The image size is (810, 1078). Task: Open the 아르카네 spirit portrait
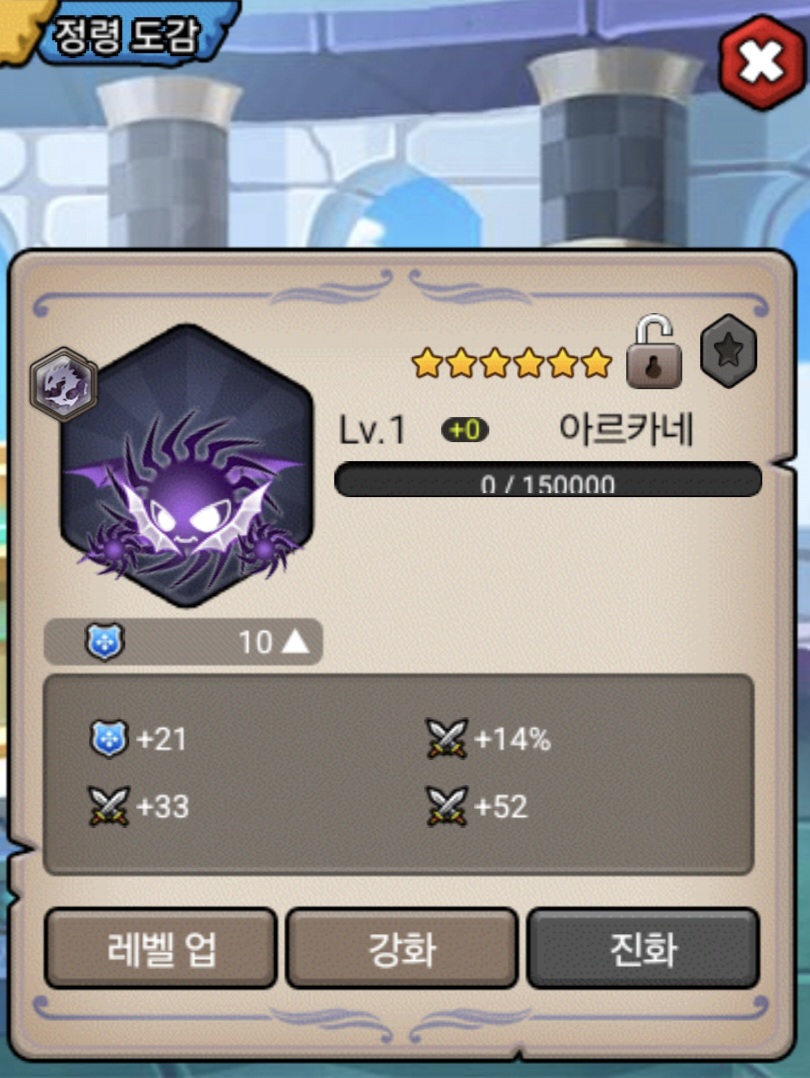[x=186, y=467]
